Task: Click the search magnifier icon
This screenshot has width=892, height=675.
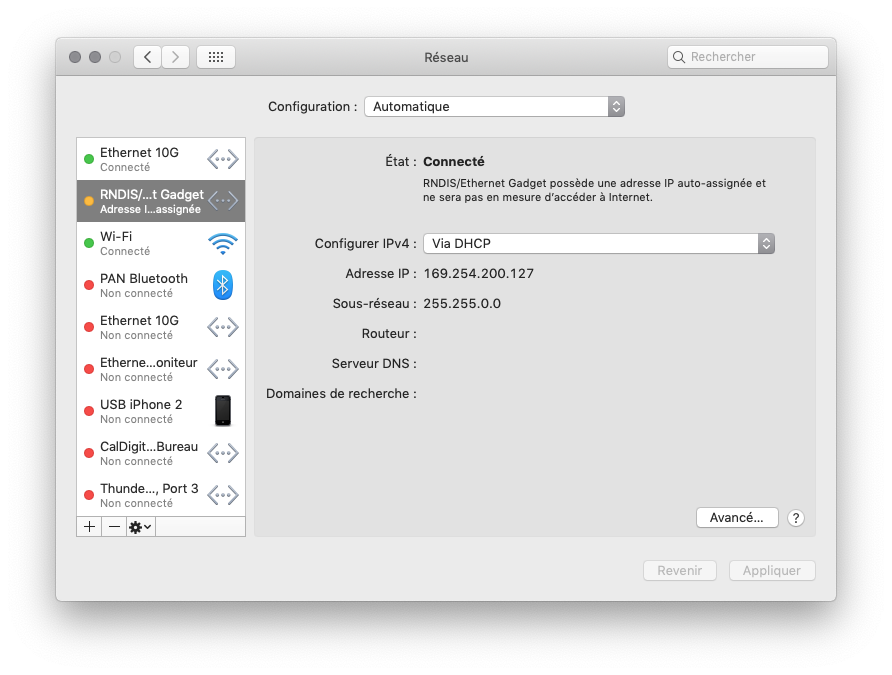Action: 679,57
